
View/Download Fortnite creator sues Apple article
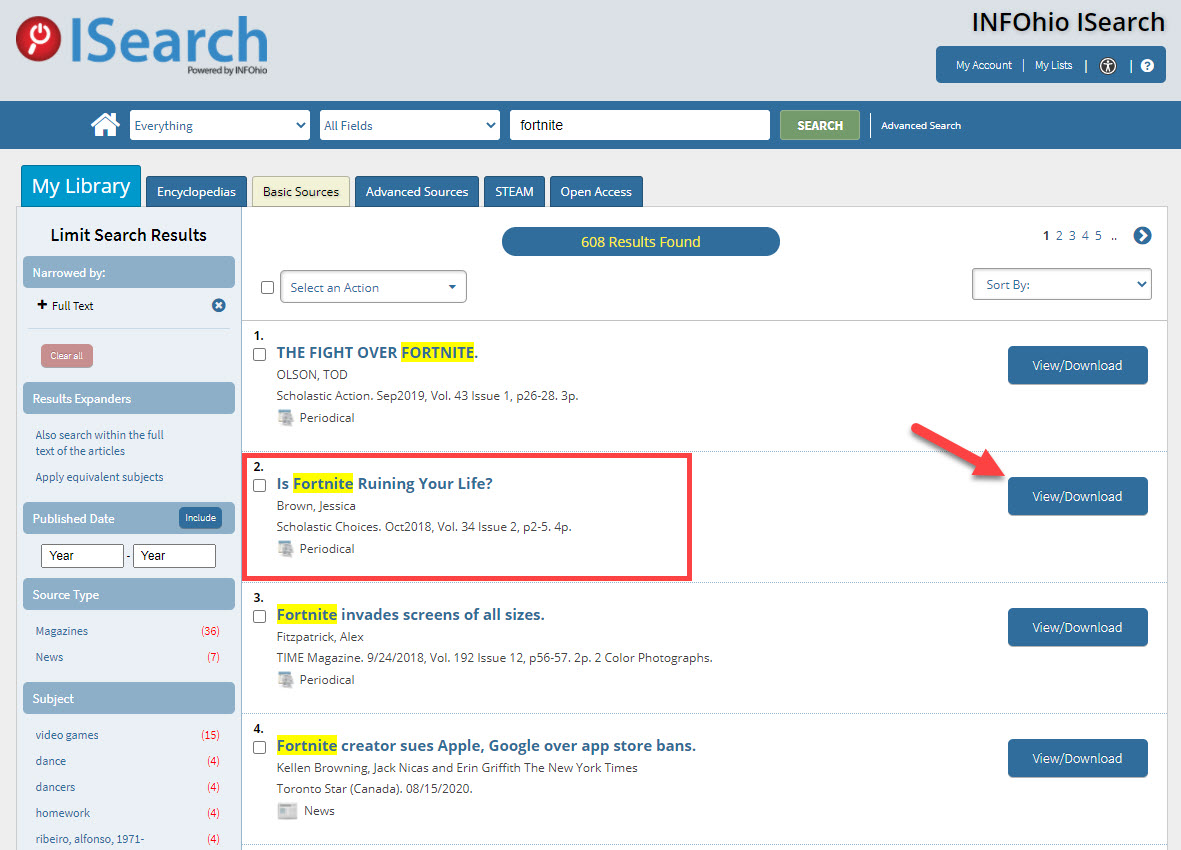tap(1077, 758)
